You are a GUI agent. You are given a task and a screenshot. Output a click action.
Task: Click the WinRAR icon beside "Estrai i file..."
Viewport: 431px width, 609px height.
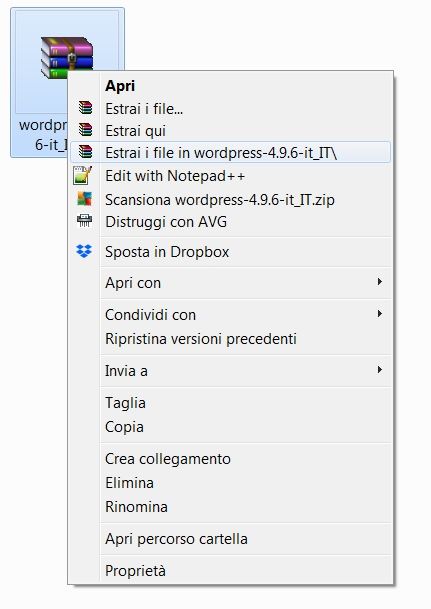85,108
